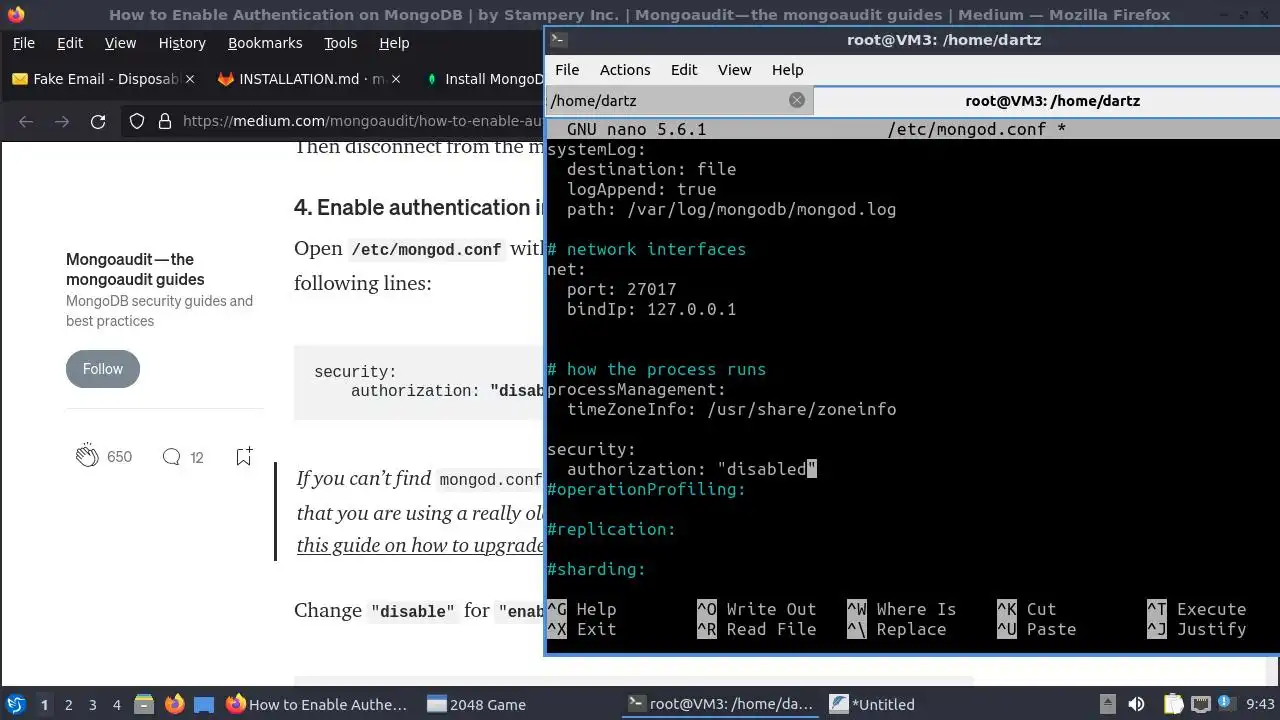Click the 'bindIp: 127.0.0.1' line in nano
The width and height of the screenshot is (1280, 720).
coord(651,309)
